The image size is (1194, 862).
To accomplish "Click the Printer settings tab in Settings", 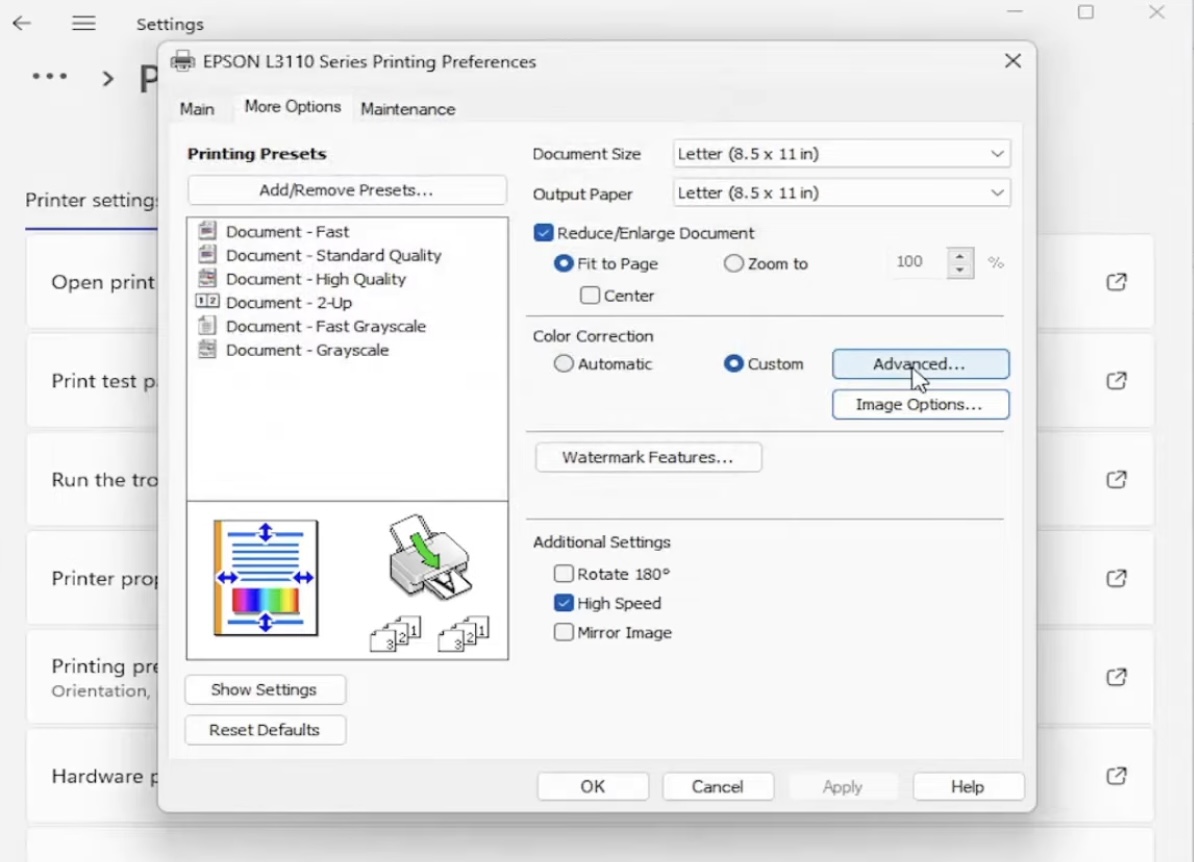I will point(92,200).
